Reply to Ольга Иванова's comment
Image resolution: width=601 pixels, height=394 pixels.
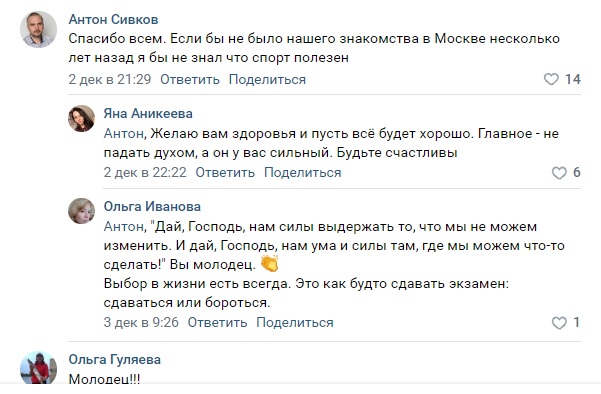click(217, 322)
